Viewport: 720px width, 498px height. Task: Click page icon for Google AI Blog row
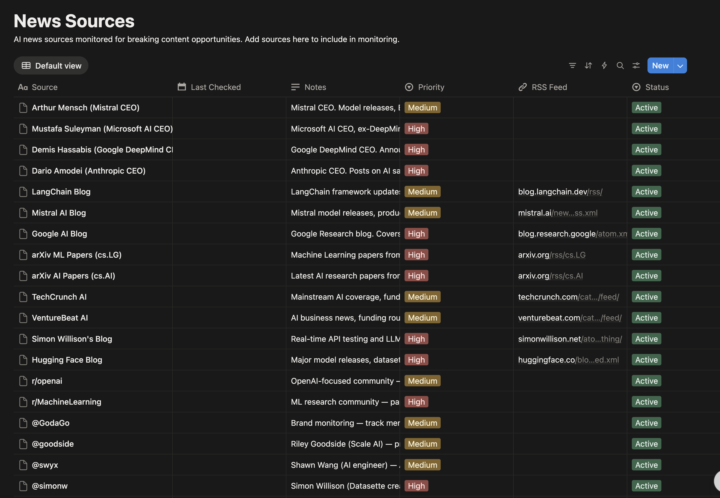(23, 234)
